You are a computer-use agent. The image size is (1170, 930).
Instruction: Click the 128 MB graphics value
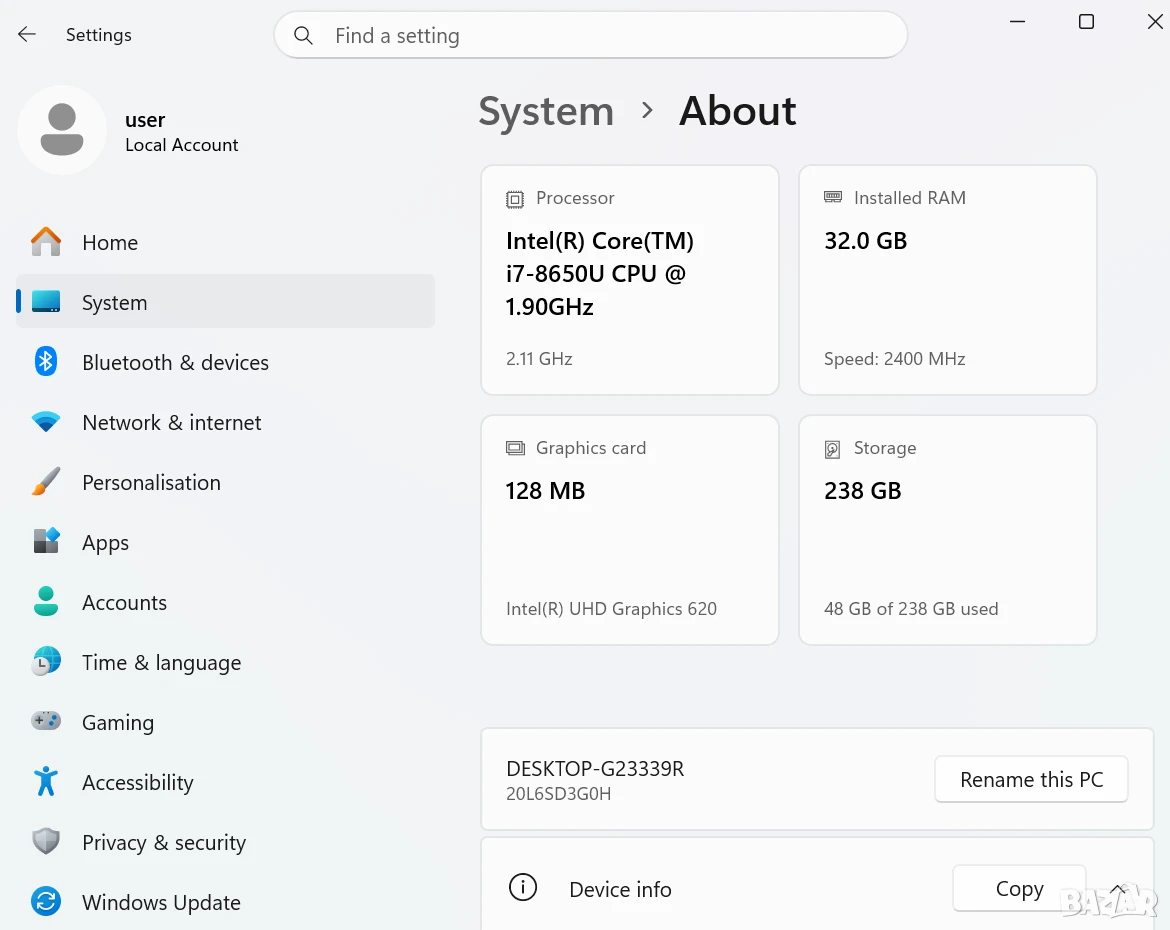545,490
